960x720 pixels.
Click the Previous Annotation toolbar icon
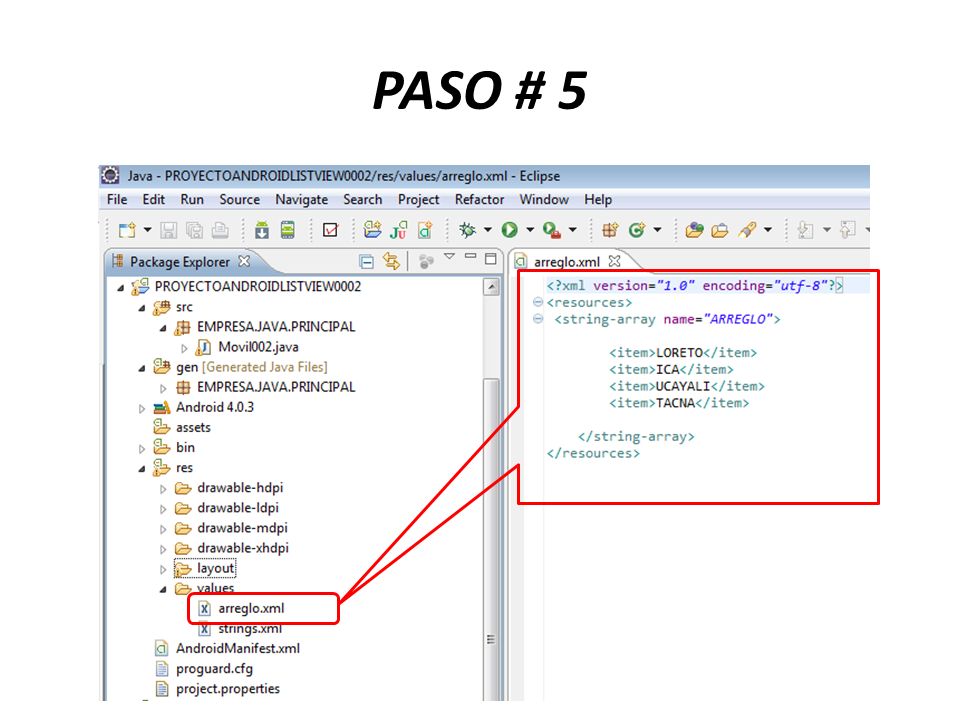tap(848, 230)
